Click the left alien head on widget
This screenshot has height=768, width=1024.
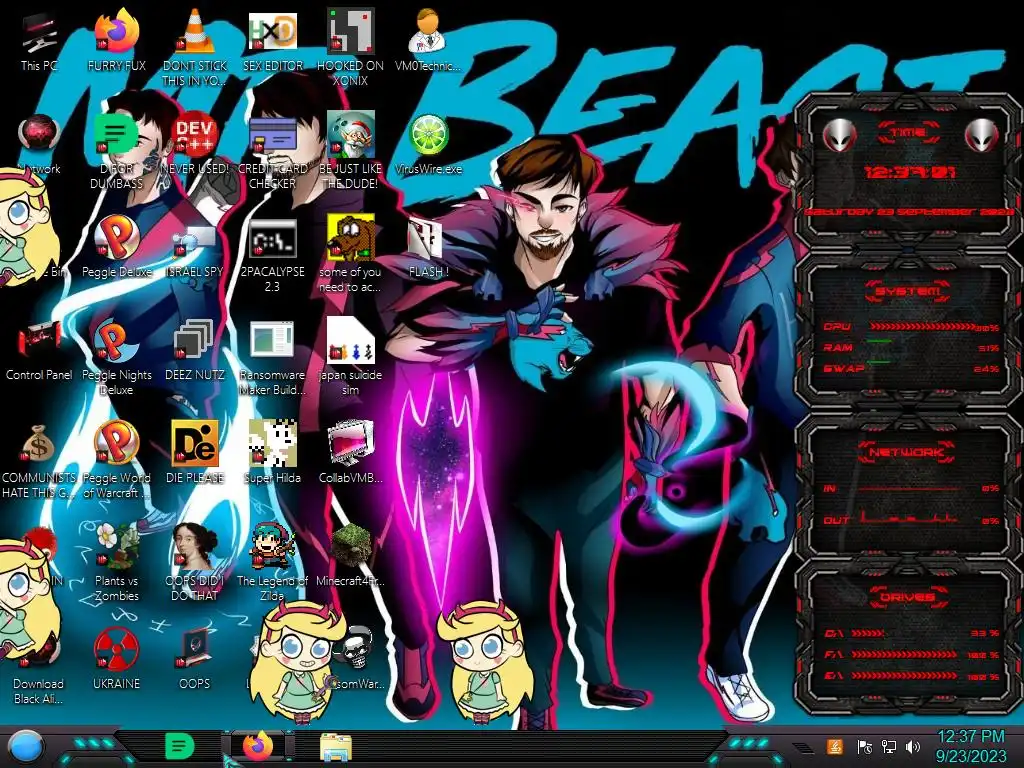point(839,136)
